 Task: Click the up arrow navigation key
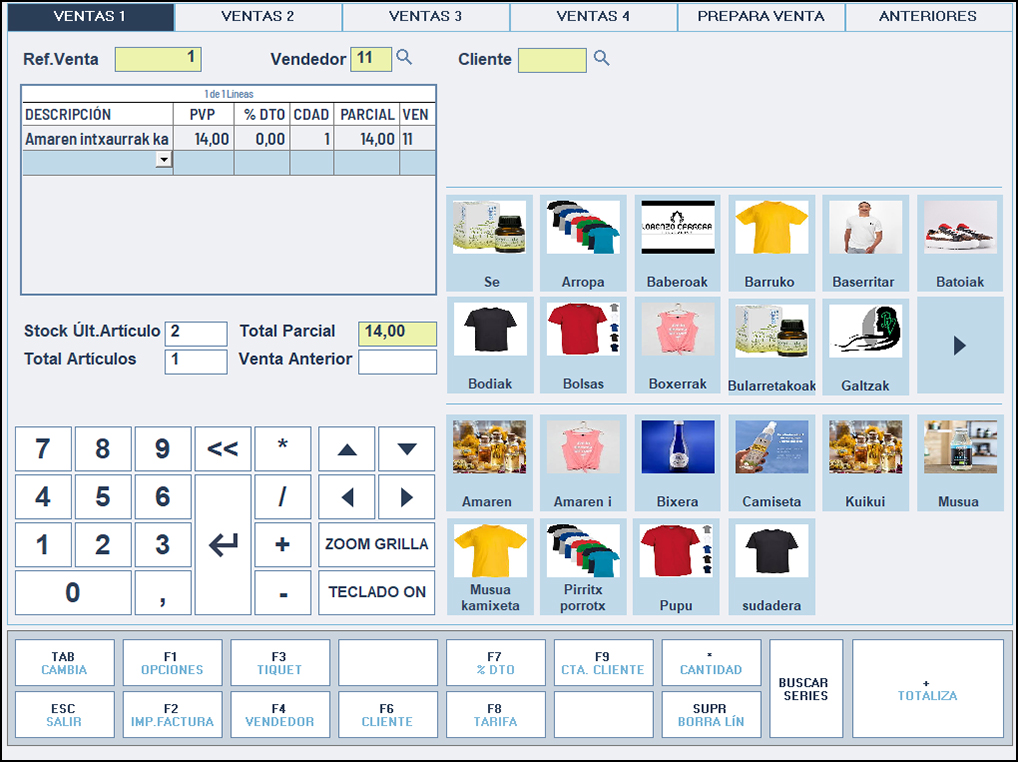coord(347,449)
